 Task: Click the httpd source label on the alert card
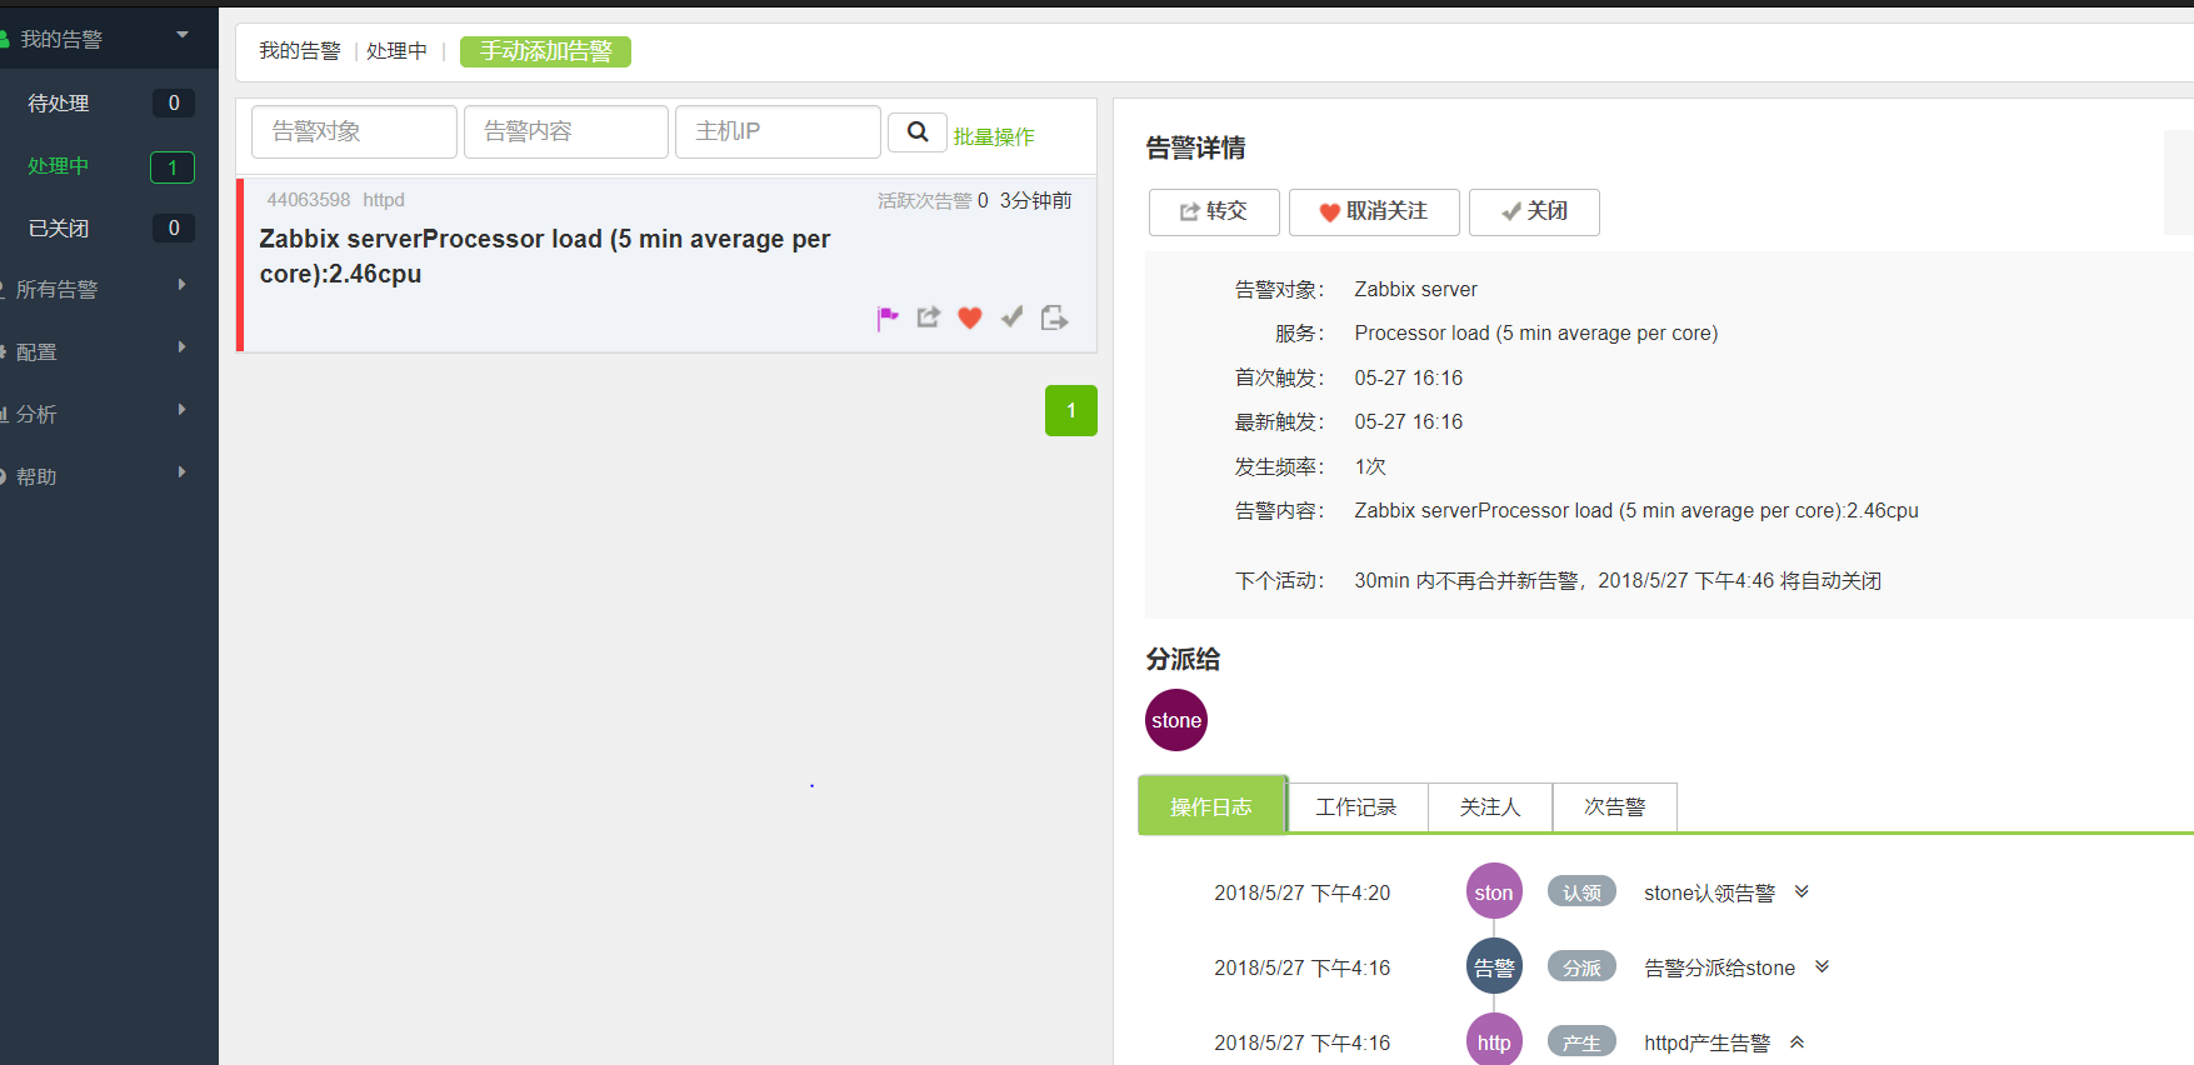tap(384, 200)
